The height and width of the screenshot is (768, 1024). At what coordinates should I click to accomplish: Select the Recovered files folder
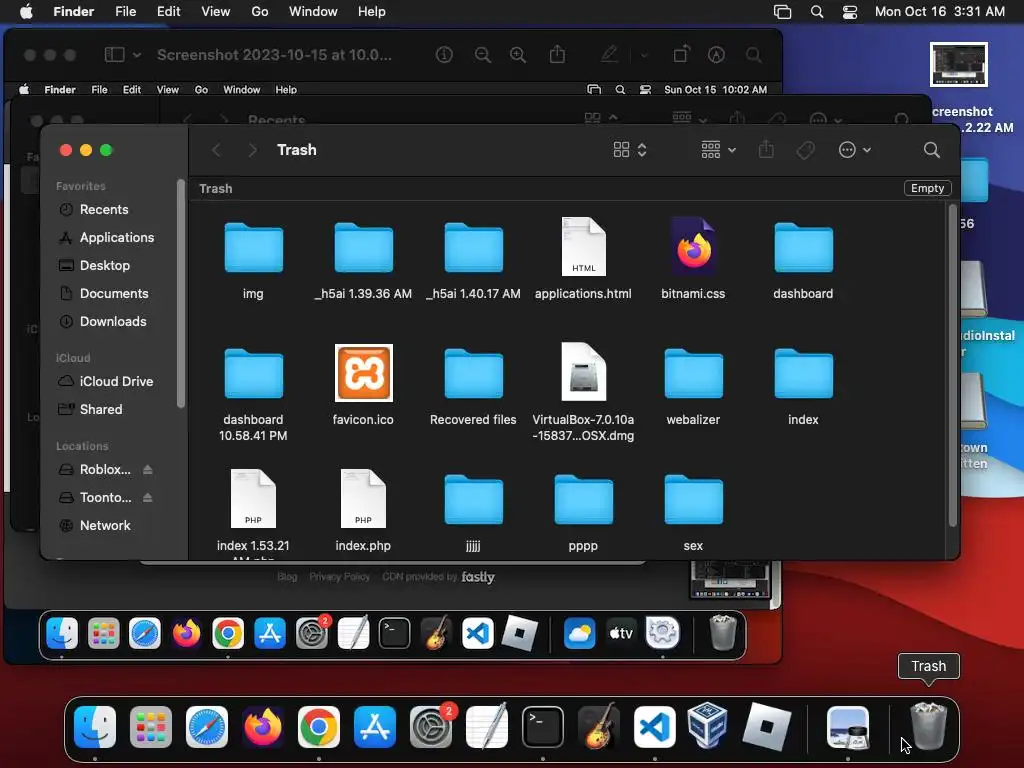(473, 374)
